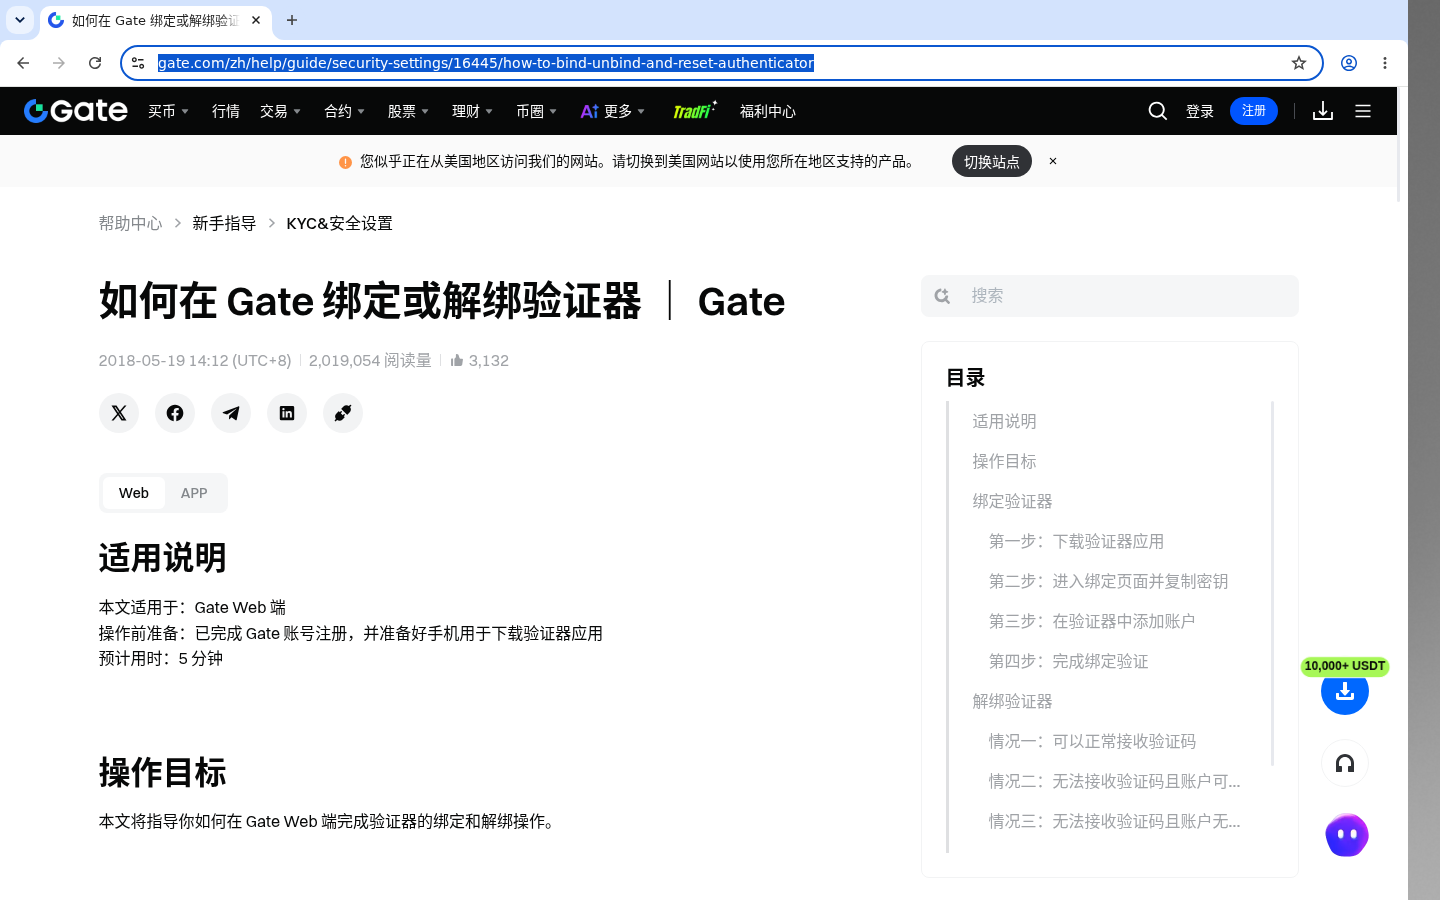This screenshot has width=1440, height=900.
Task: Jump to 适用说明 in table of contents
Action: tap(1004, 421)
